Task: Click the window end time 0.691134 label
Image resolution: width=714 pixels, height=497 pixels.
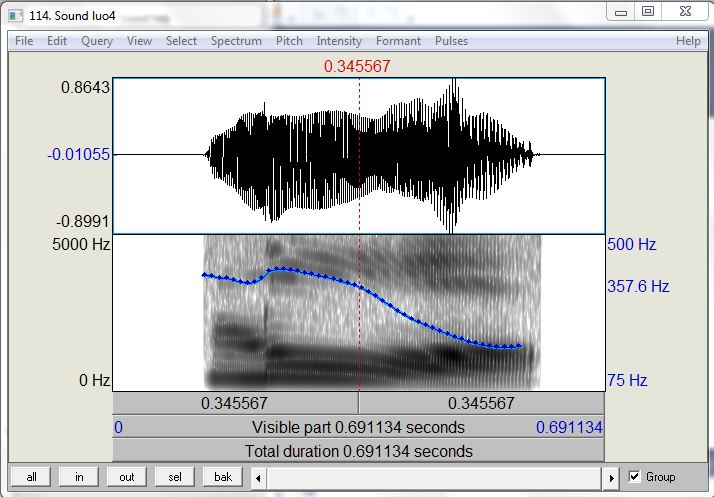Action: click(x=569, y=427)
